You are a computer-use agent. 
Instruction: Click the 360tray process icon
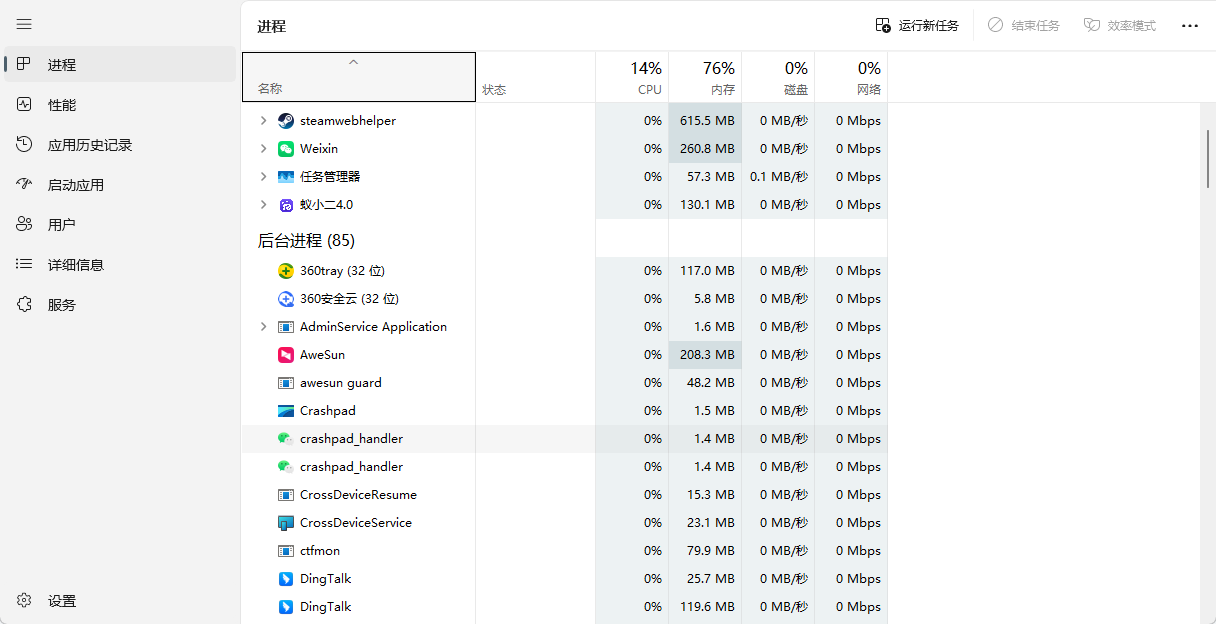coord(286,271)
